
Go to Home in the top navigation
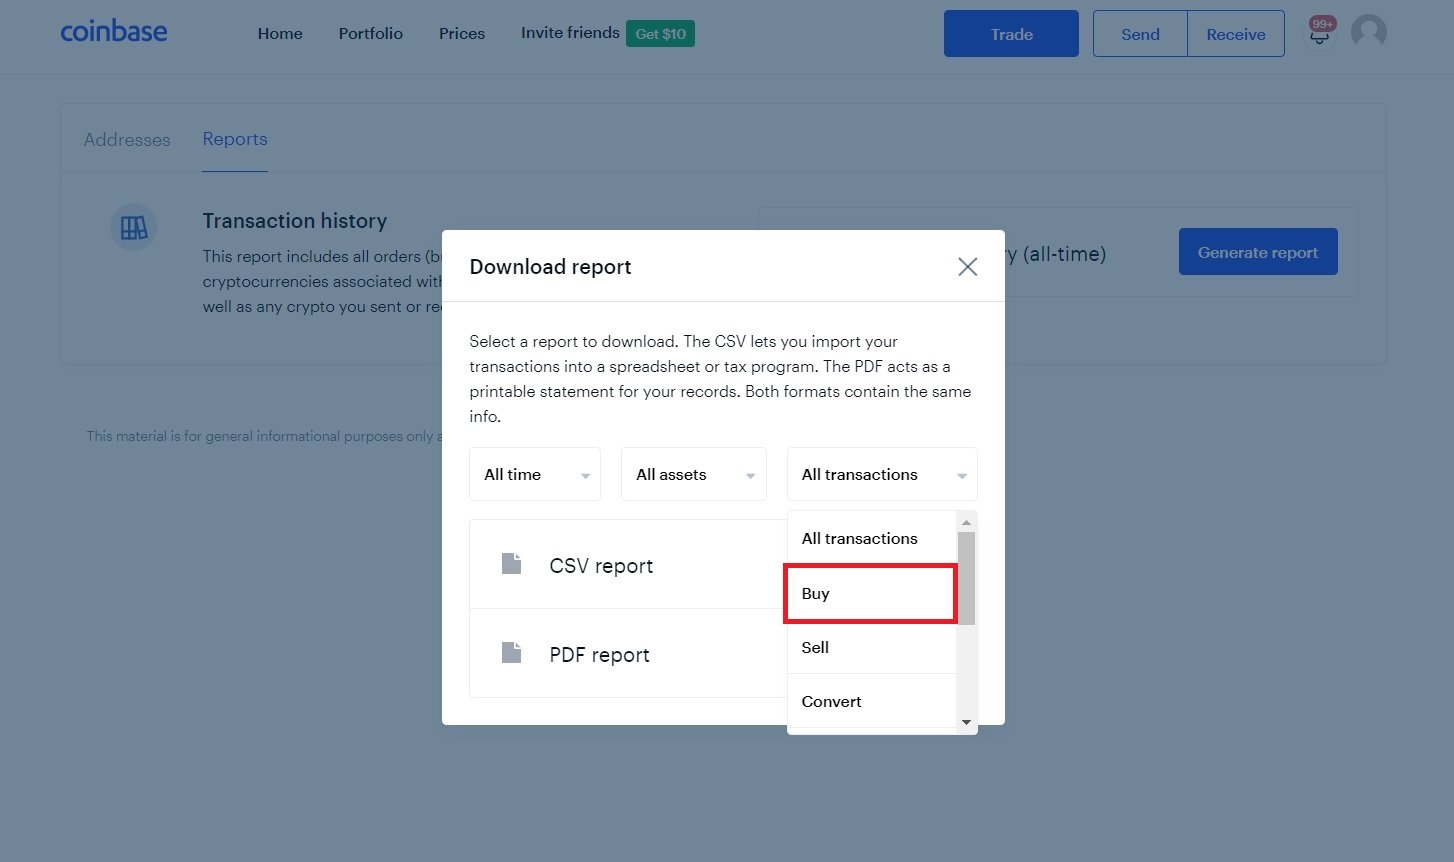(x=280, y=33)
